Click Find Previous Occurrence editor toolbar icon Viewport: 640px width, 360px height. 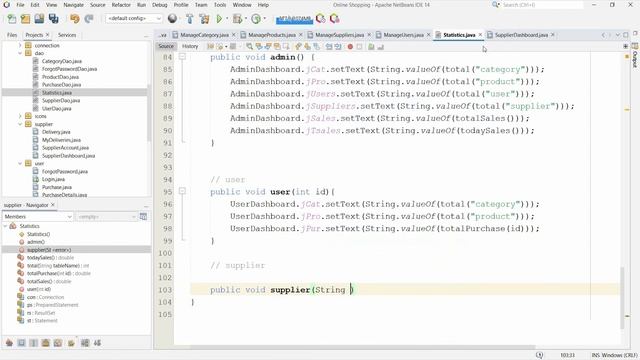pos(258,47)
